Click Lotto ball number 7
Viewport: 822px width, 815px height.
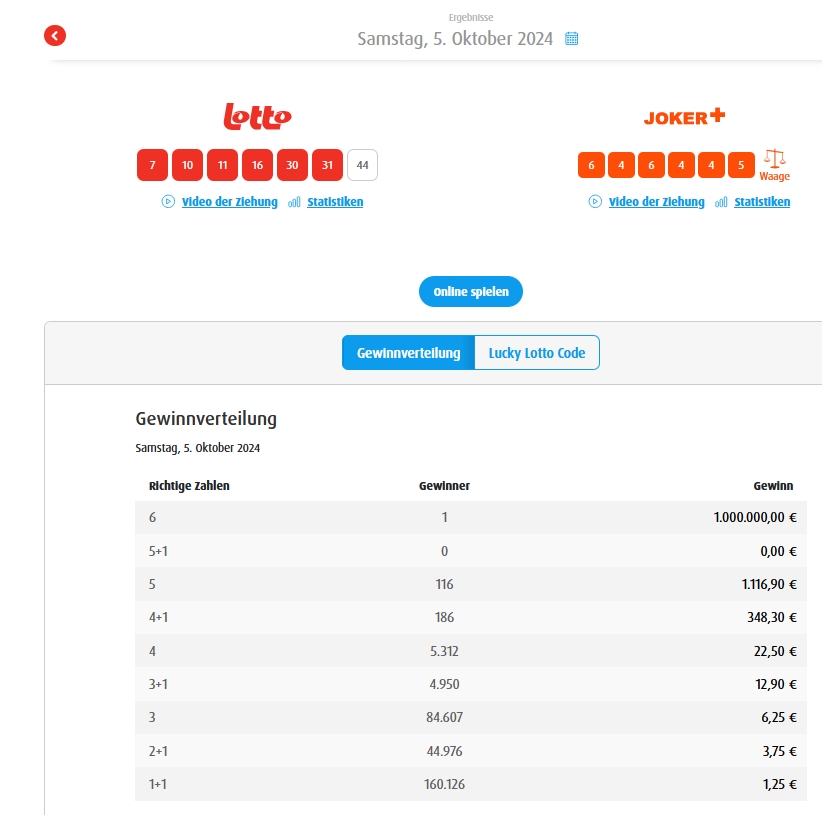click(x=153, y=165)
